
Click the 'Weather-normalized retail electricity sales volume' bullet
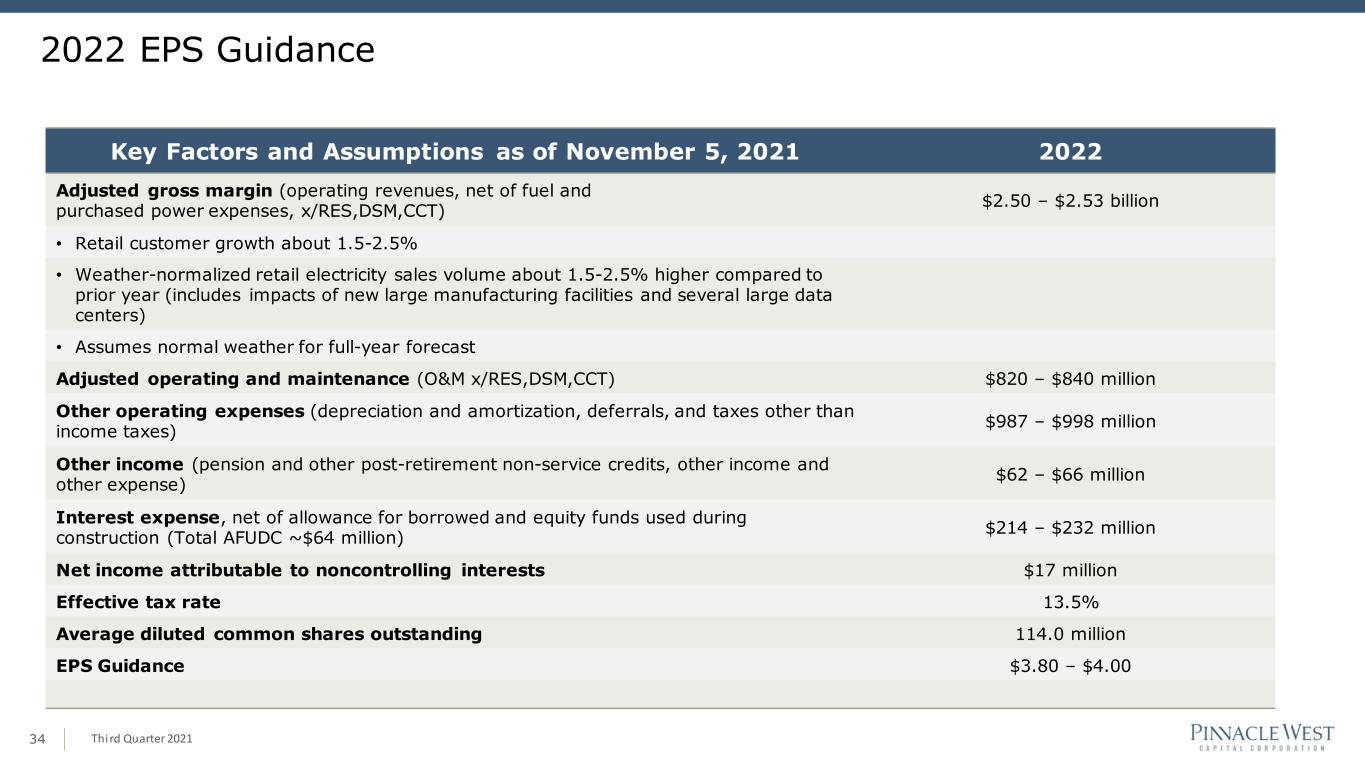(445, 295)
